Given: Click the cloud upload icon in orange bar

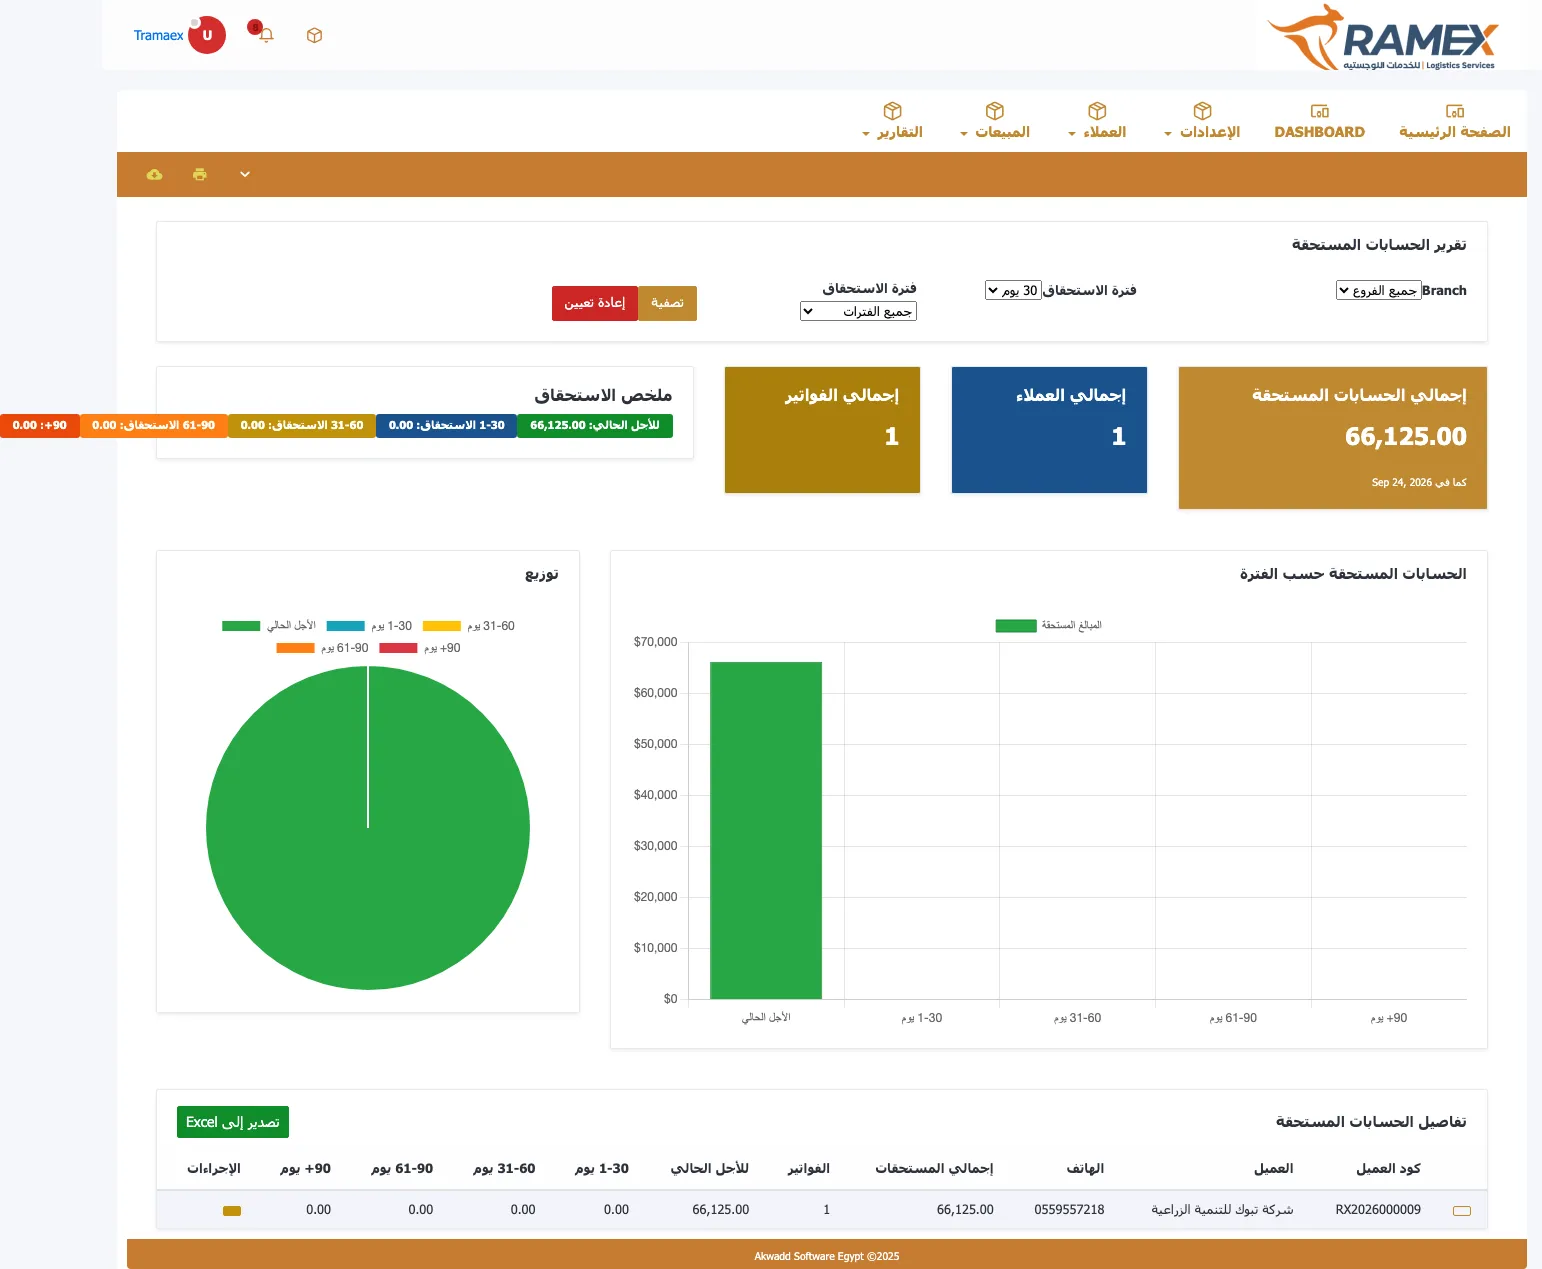Looking at the screenshot, I should (x=154, y=174).
